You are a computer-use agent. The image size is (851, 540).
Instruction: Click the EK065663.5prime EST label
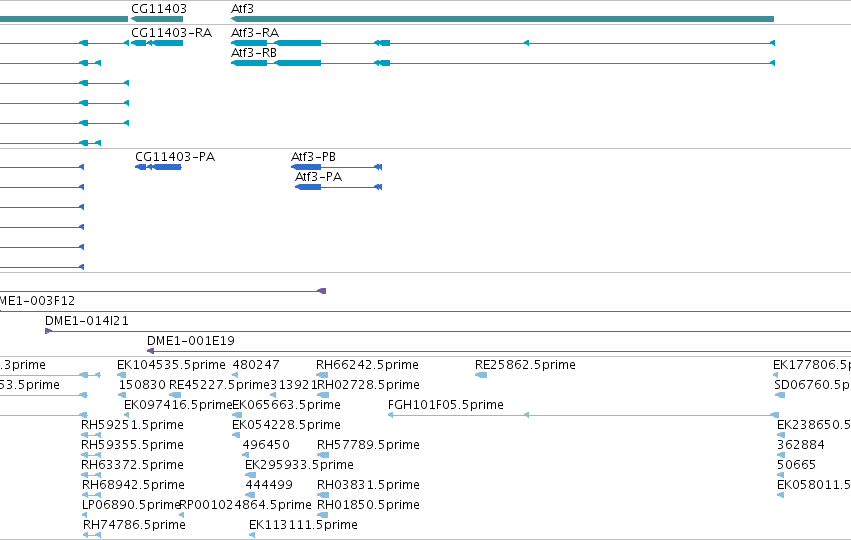(286, 405)
